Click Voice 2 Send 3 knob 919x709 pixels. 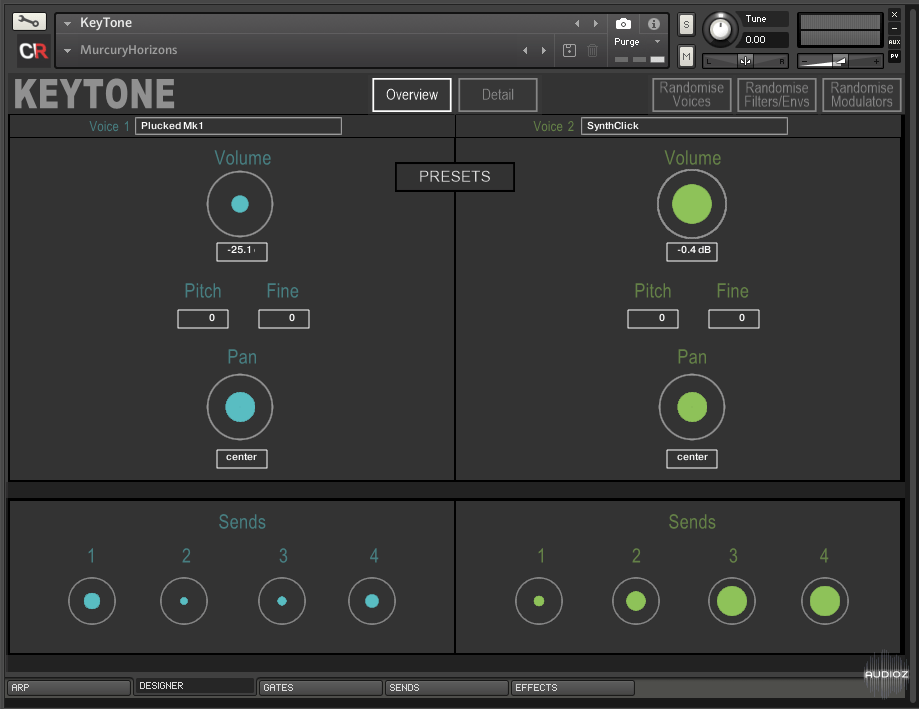732,601
